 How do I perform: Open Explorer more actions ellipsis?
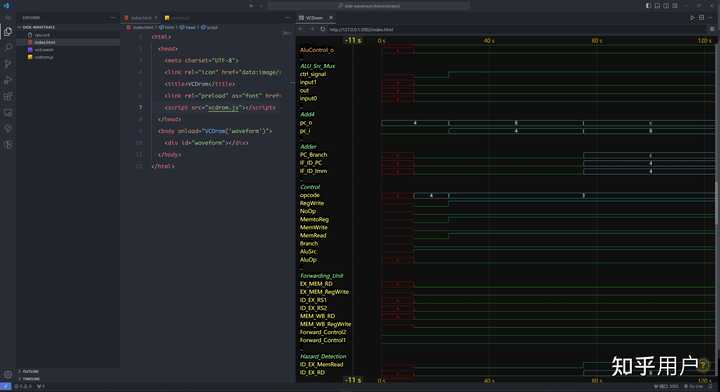click(112, 18)
